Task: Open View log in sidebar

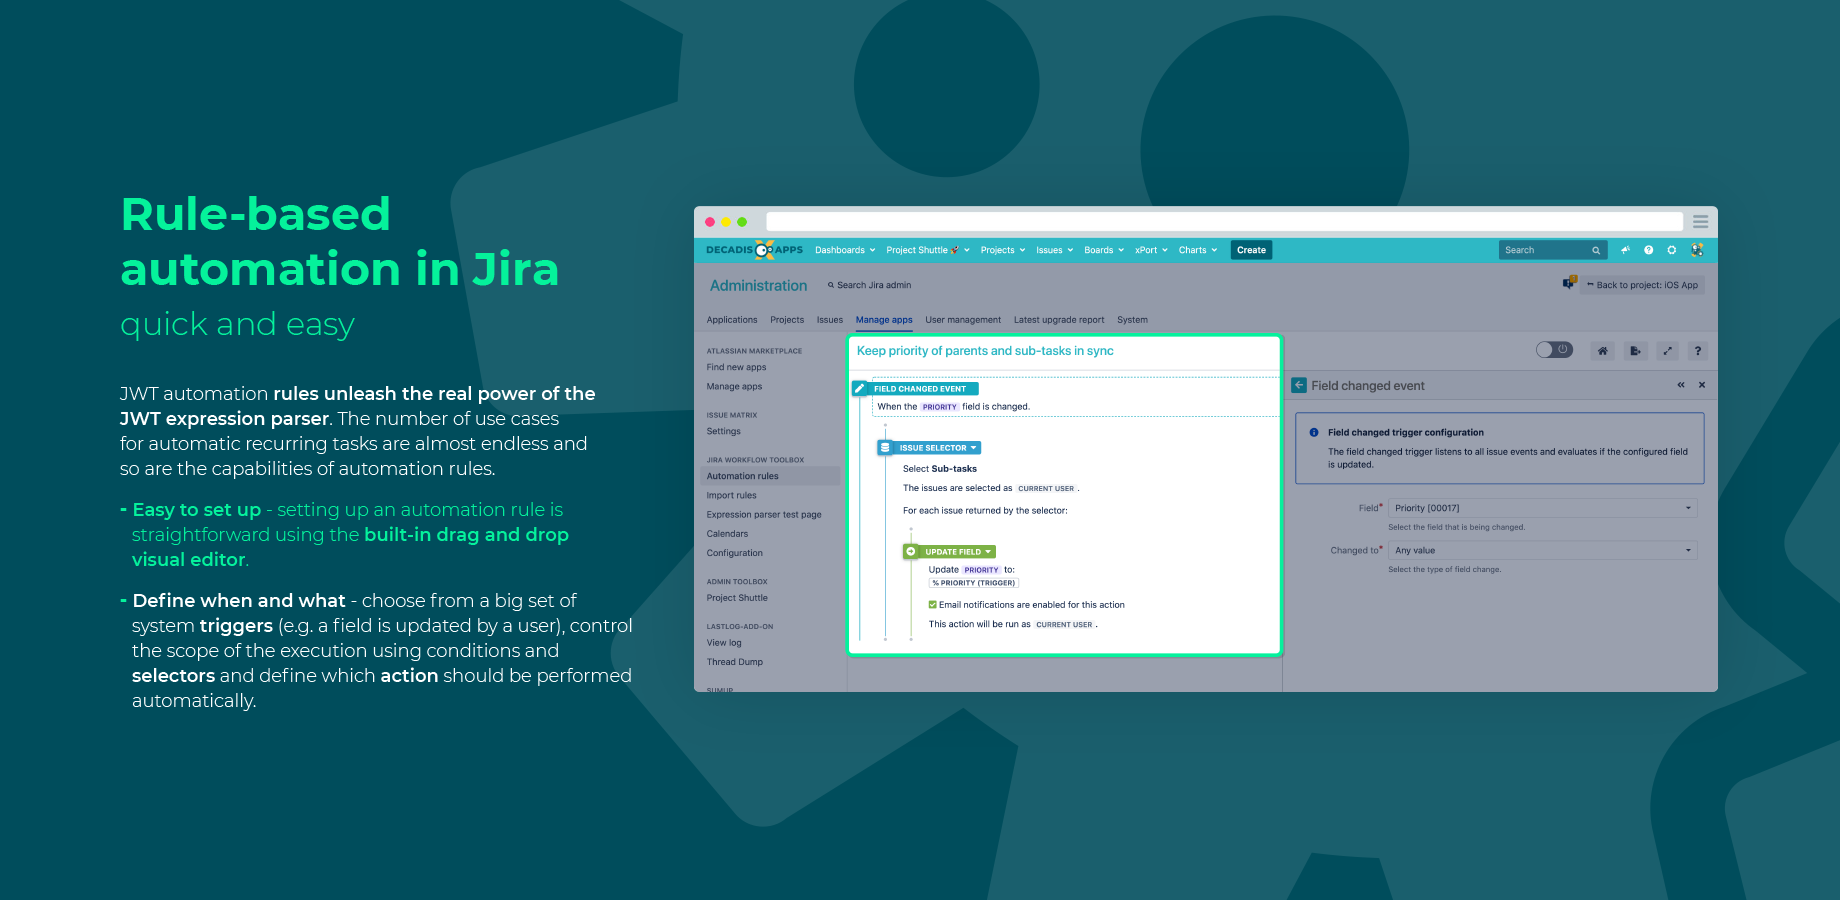Action: pyautogui.click(x=724, y=643)
